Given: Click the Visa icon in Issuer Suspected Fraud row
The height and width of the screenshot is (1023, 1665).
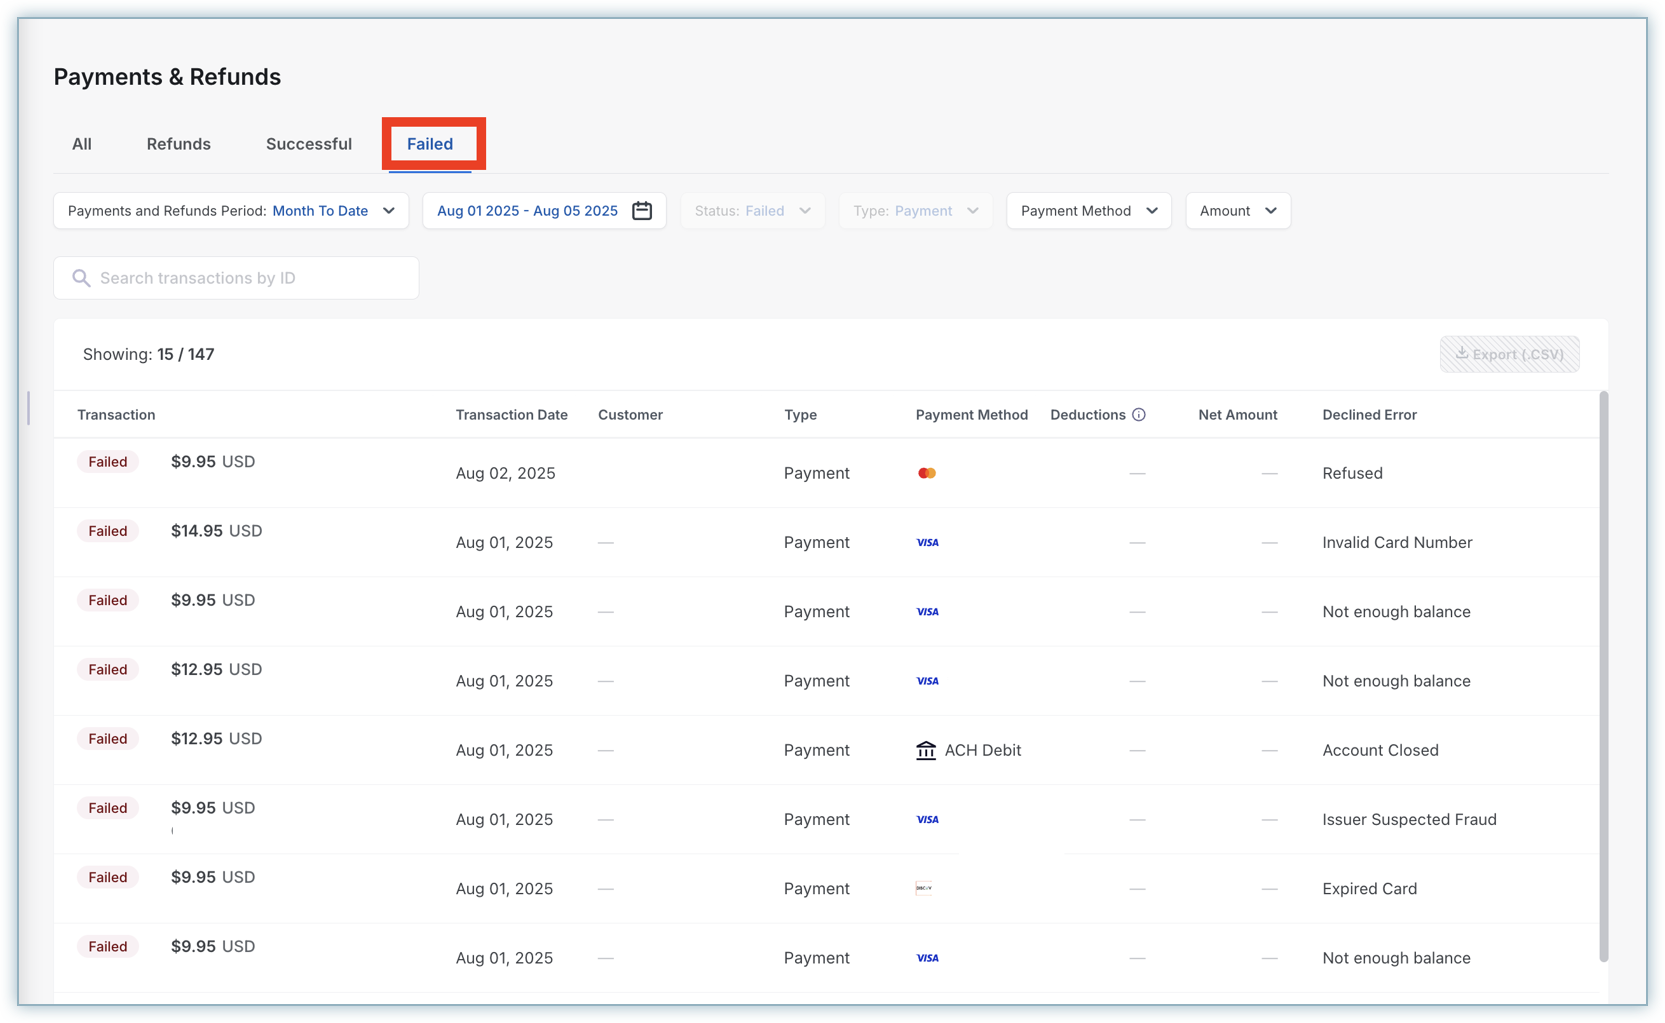Looking at the screenshot, I should 928,819.
